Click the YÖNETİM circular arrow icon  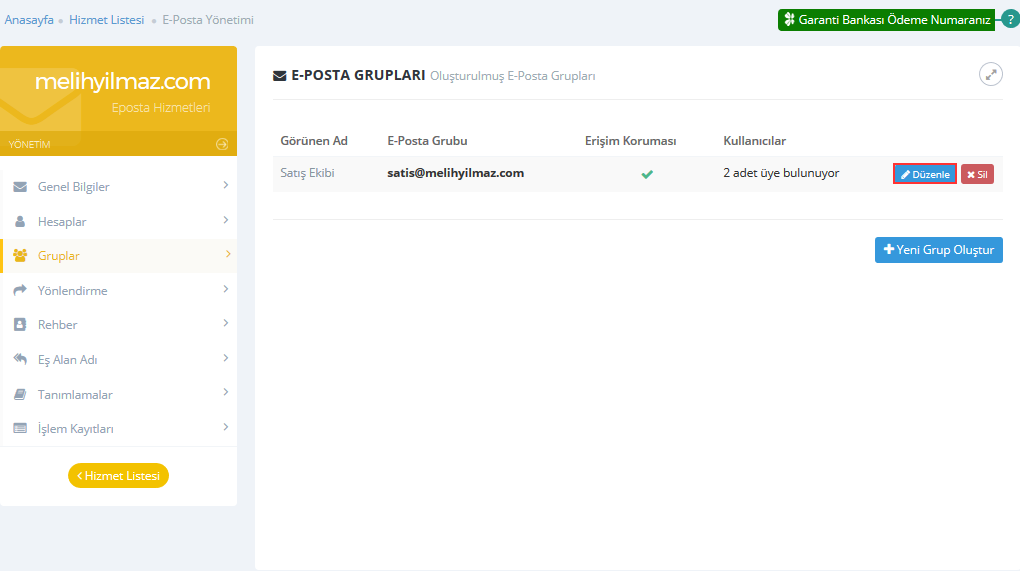pos(222,144)
